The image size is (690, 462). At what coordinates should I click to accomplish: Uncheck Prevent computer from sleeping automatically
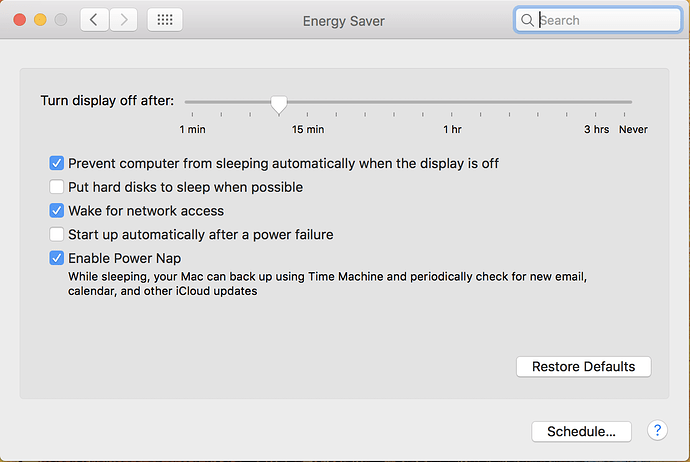coord(56,163)
